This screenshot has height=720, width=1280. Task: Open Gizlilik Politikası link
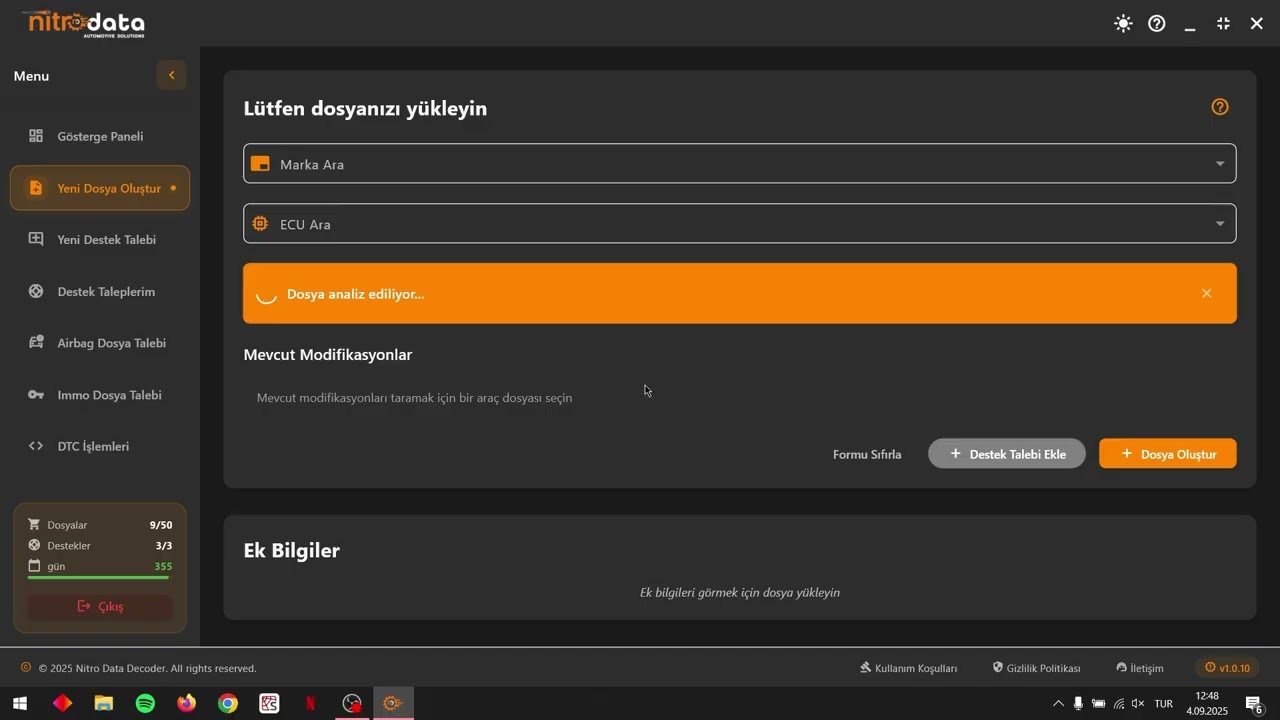1036,668
